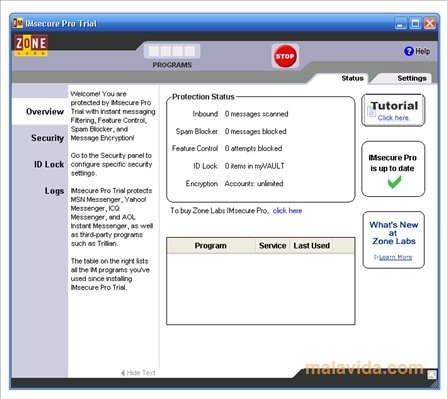Image resolution: width=447 pixels, height=399 pixels.
Task: Collapse the text with Hide Text
Action: (138, 373)
